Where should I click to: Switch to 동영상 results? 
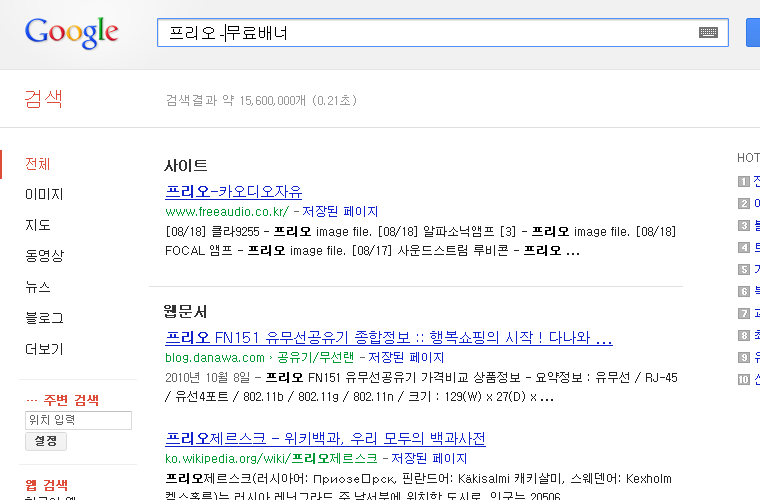[x=44, y=256]
